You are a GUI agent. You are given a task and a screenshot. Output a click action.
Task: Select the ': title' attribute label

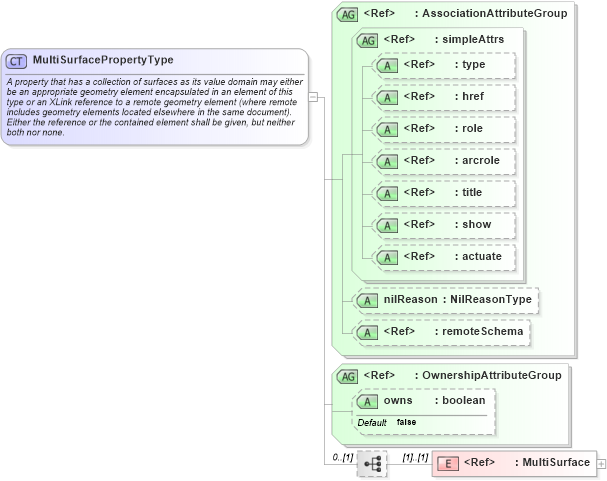(x=468, y=193)
